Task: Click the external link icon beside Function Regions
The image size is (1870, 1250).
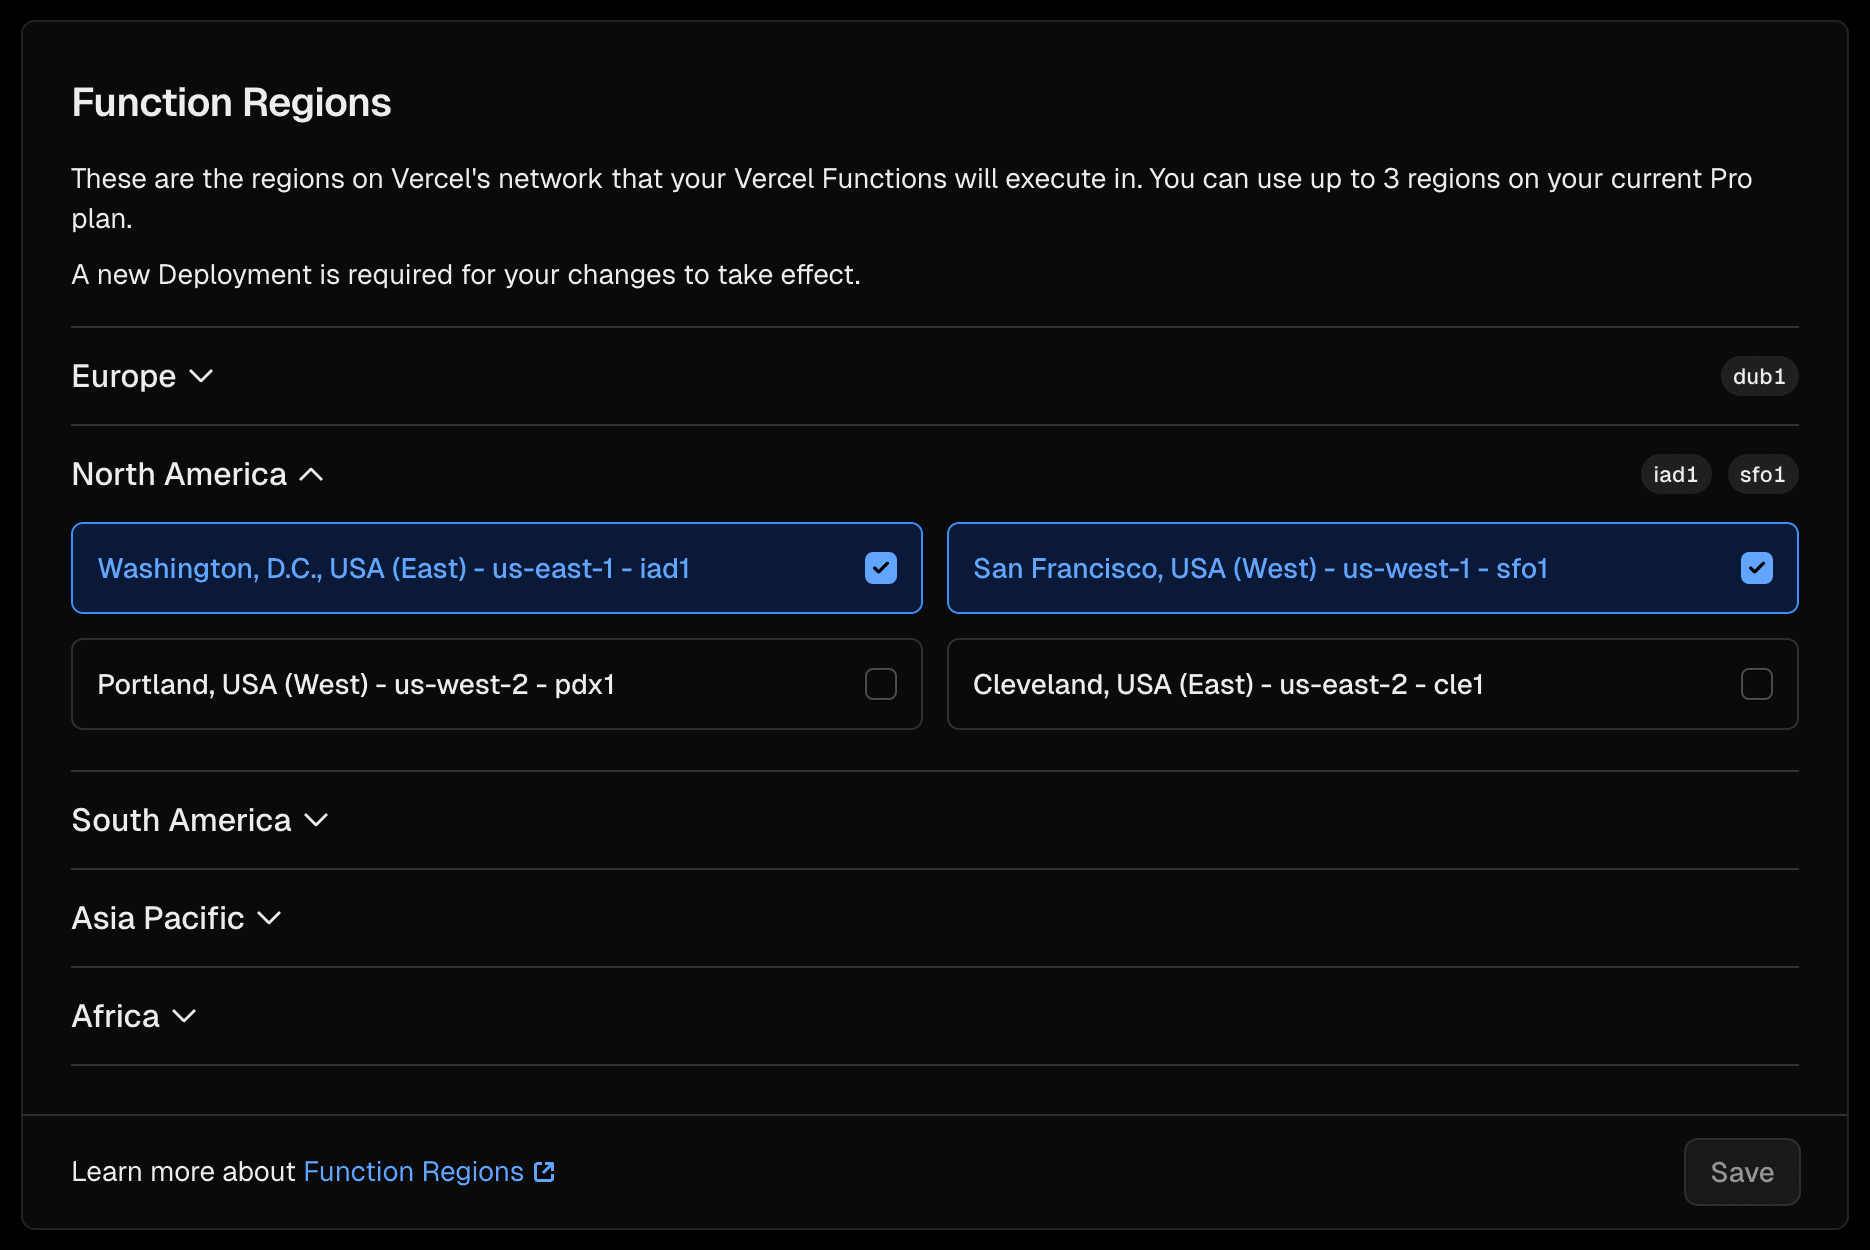Action: coord(543,1171)
